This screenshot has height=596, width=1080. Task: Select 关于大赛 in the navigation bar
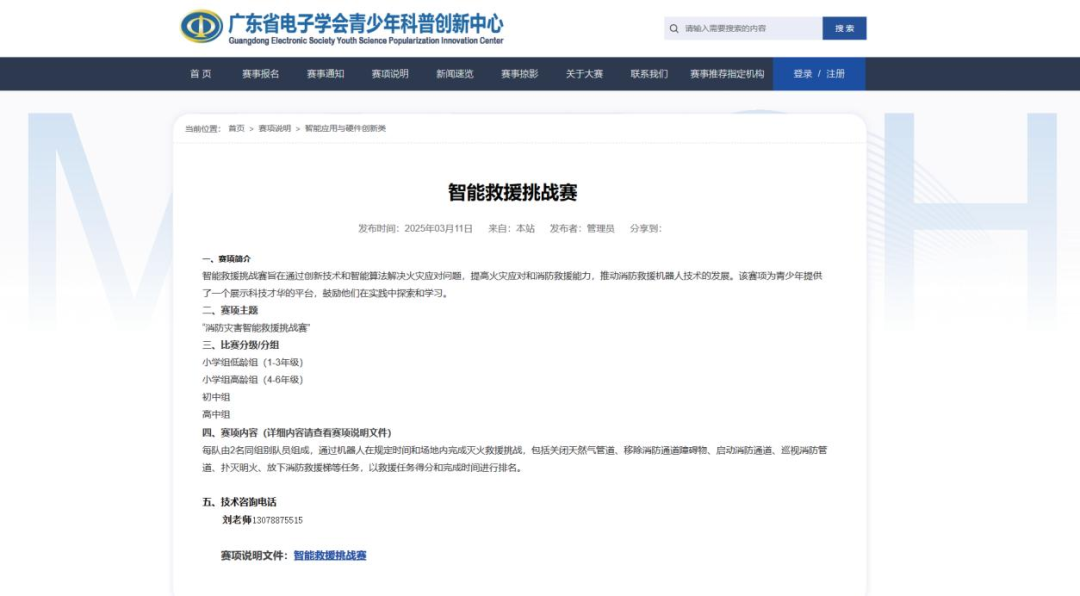[584, 73]
